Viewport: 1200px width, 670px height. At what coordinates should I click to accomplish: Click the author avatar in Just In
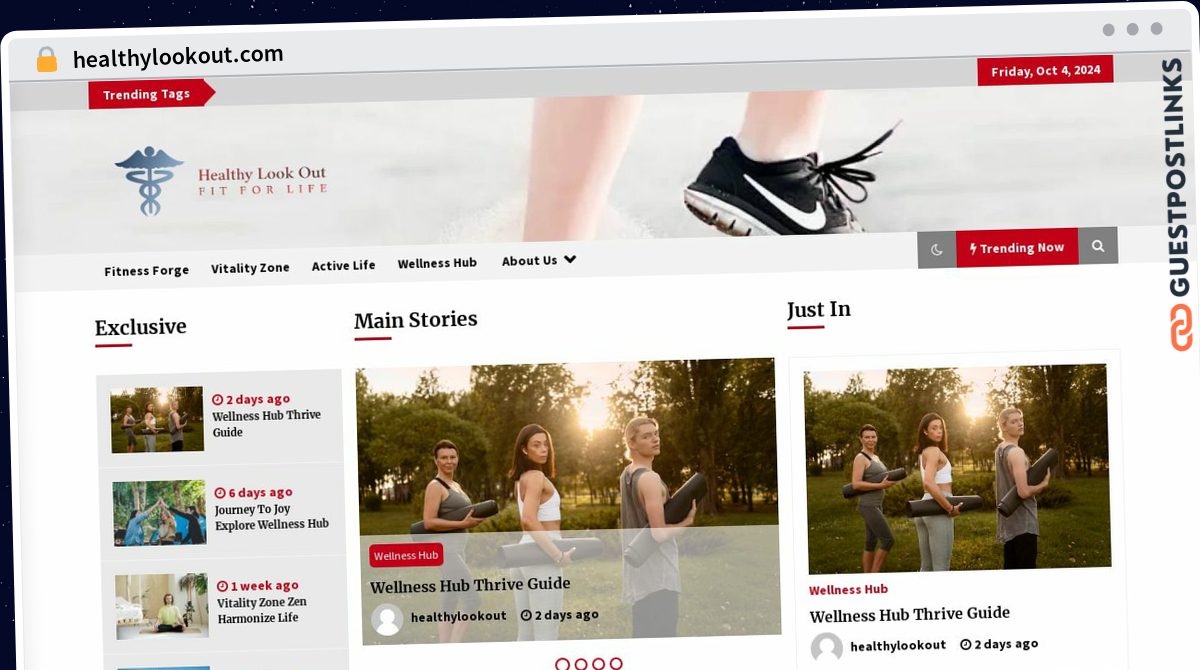[x=827, y=648]
